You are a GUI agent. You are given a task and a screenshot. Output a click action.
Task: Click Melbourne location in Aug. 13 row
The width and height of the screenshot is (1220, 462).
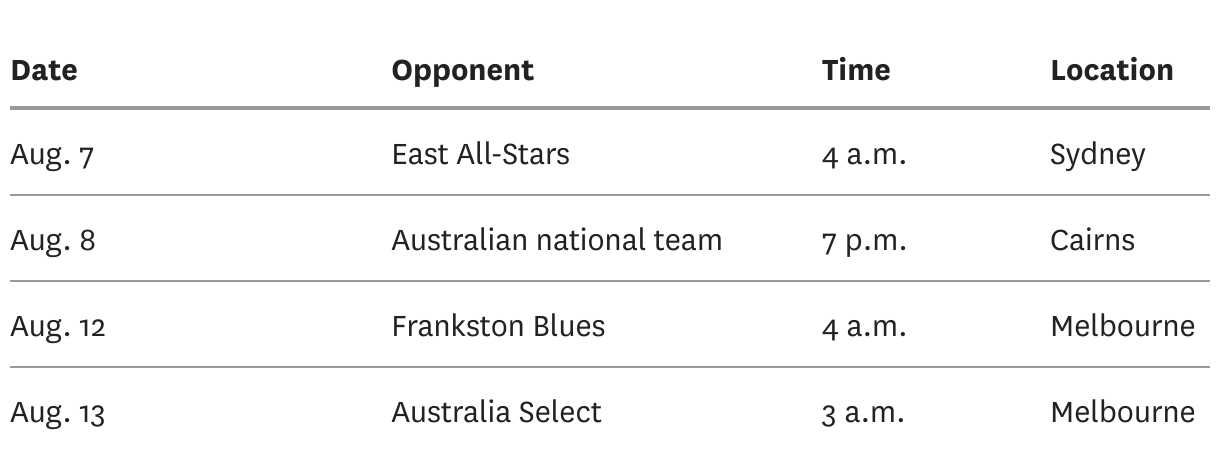pyautogui.click(x=1122, y=413)
